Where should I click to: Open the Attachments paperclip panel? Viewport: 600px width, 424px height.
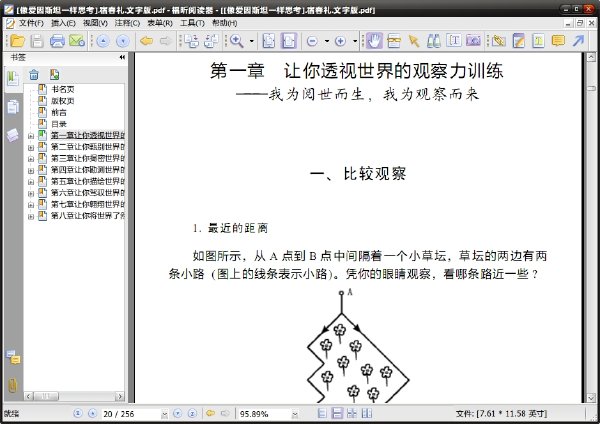tap(13, 385)
